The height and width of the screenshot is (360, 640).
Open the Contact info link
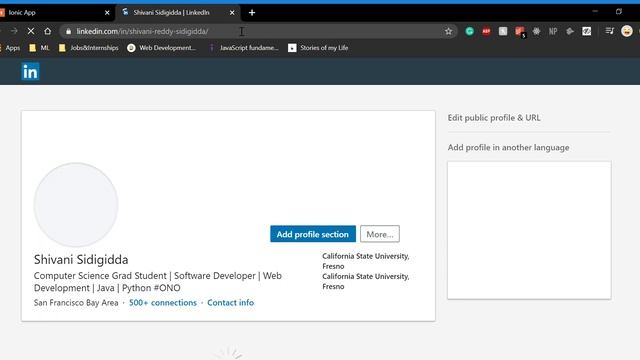pyautogui.click(x=231, y=302)
